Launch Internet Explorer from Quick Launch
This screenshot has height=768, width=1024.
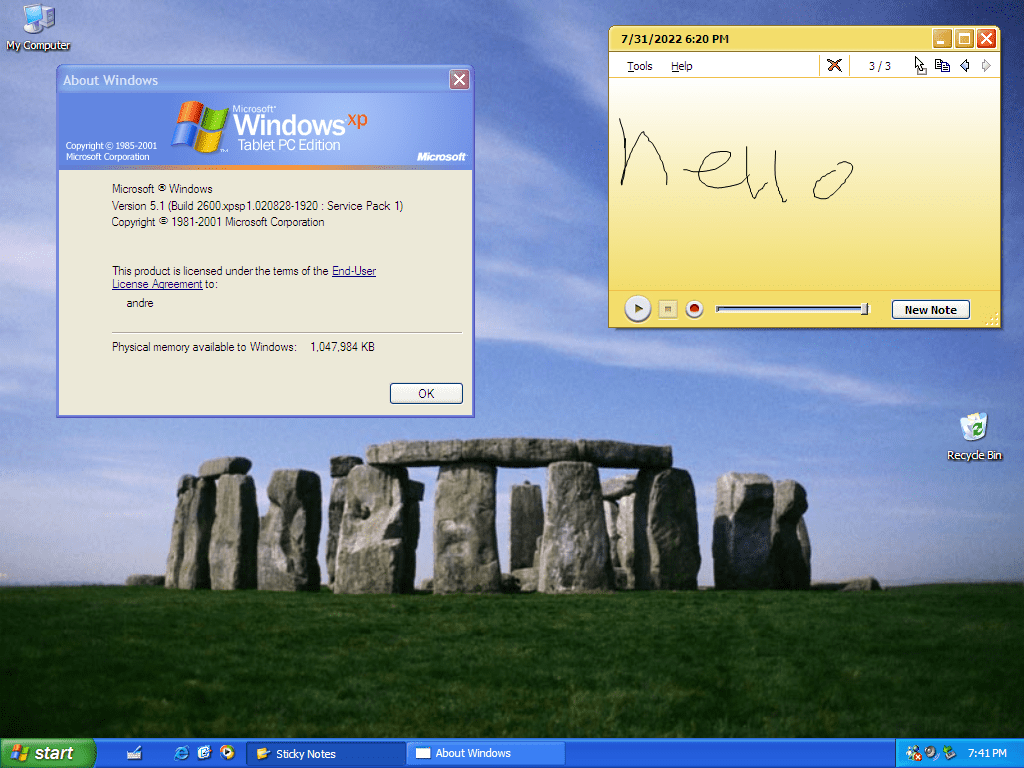(x=181, y=753)
